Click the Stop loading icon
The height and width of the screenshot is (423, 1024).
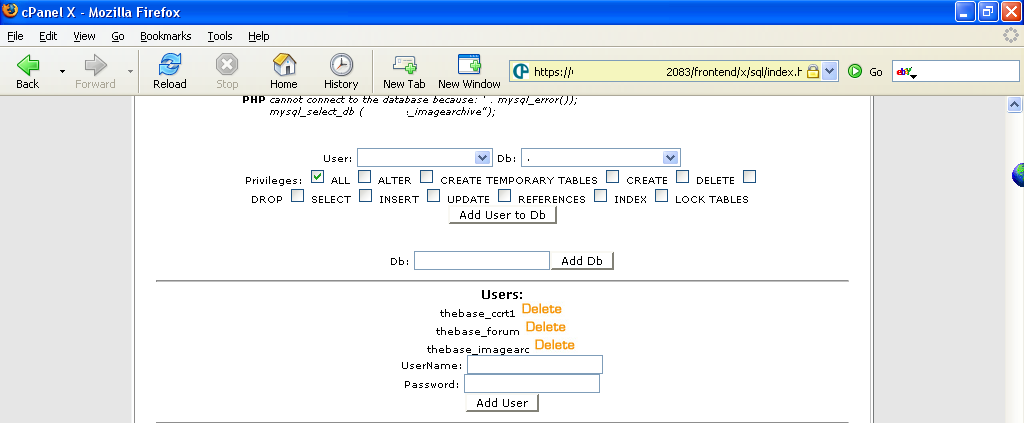coord(227,65)
